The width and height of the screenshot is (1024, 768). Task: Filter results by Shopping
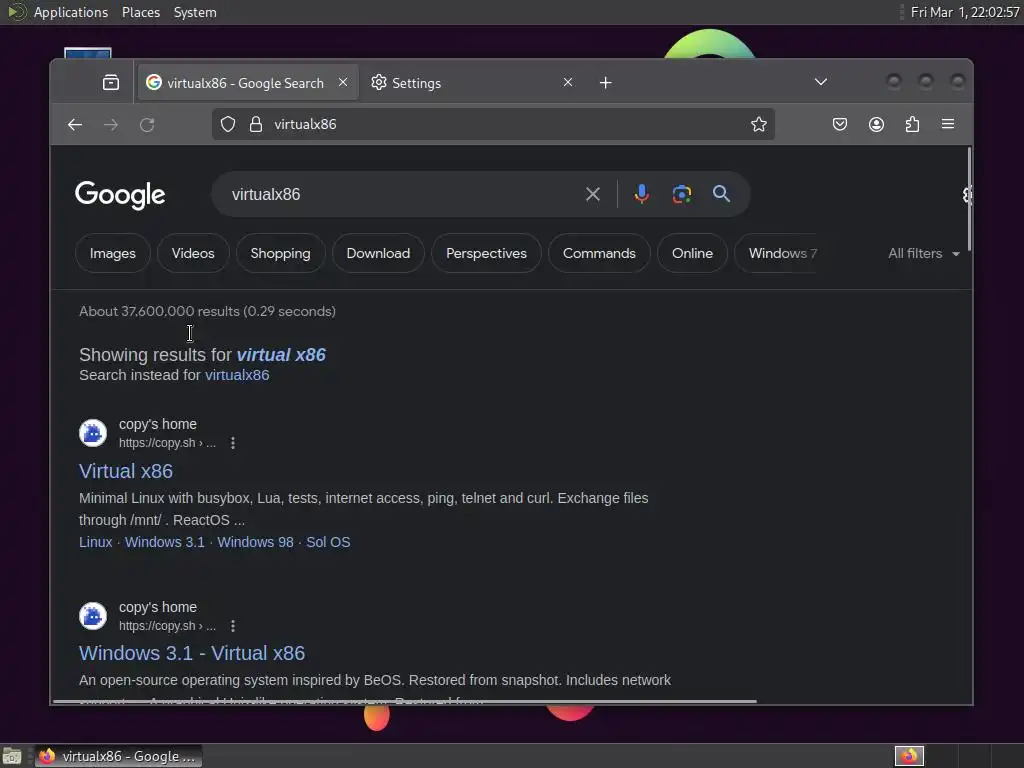281,253
